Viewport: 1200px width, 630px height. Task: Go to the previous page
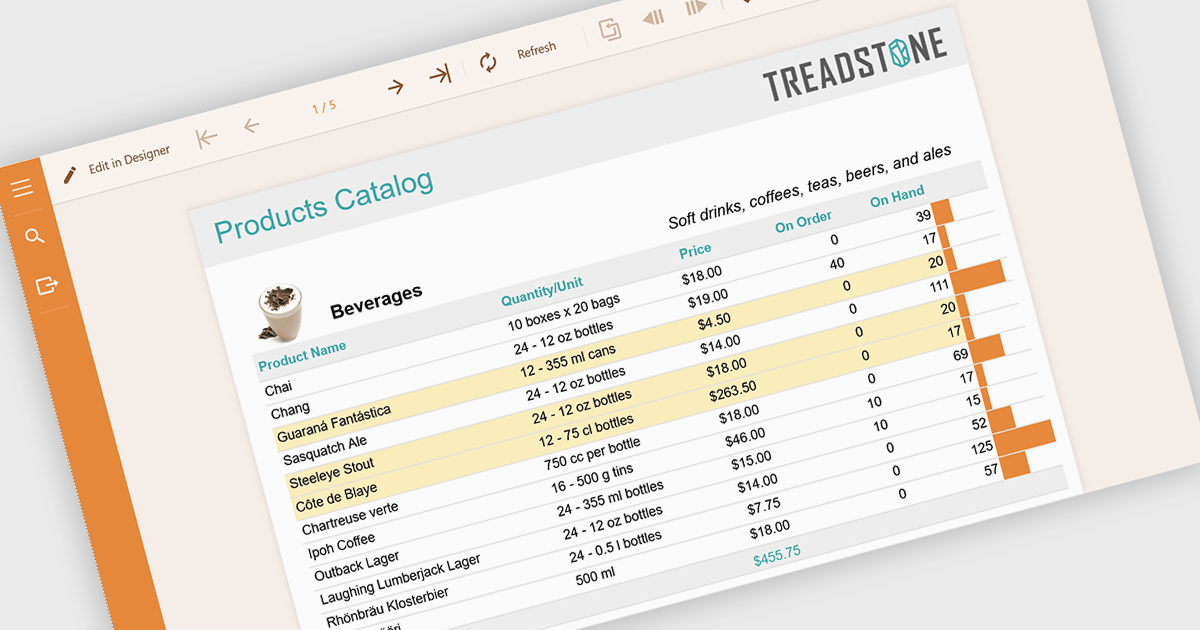coord(251,126)
